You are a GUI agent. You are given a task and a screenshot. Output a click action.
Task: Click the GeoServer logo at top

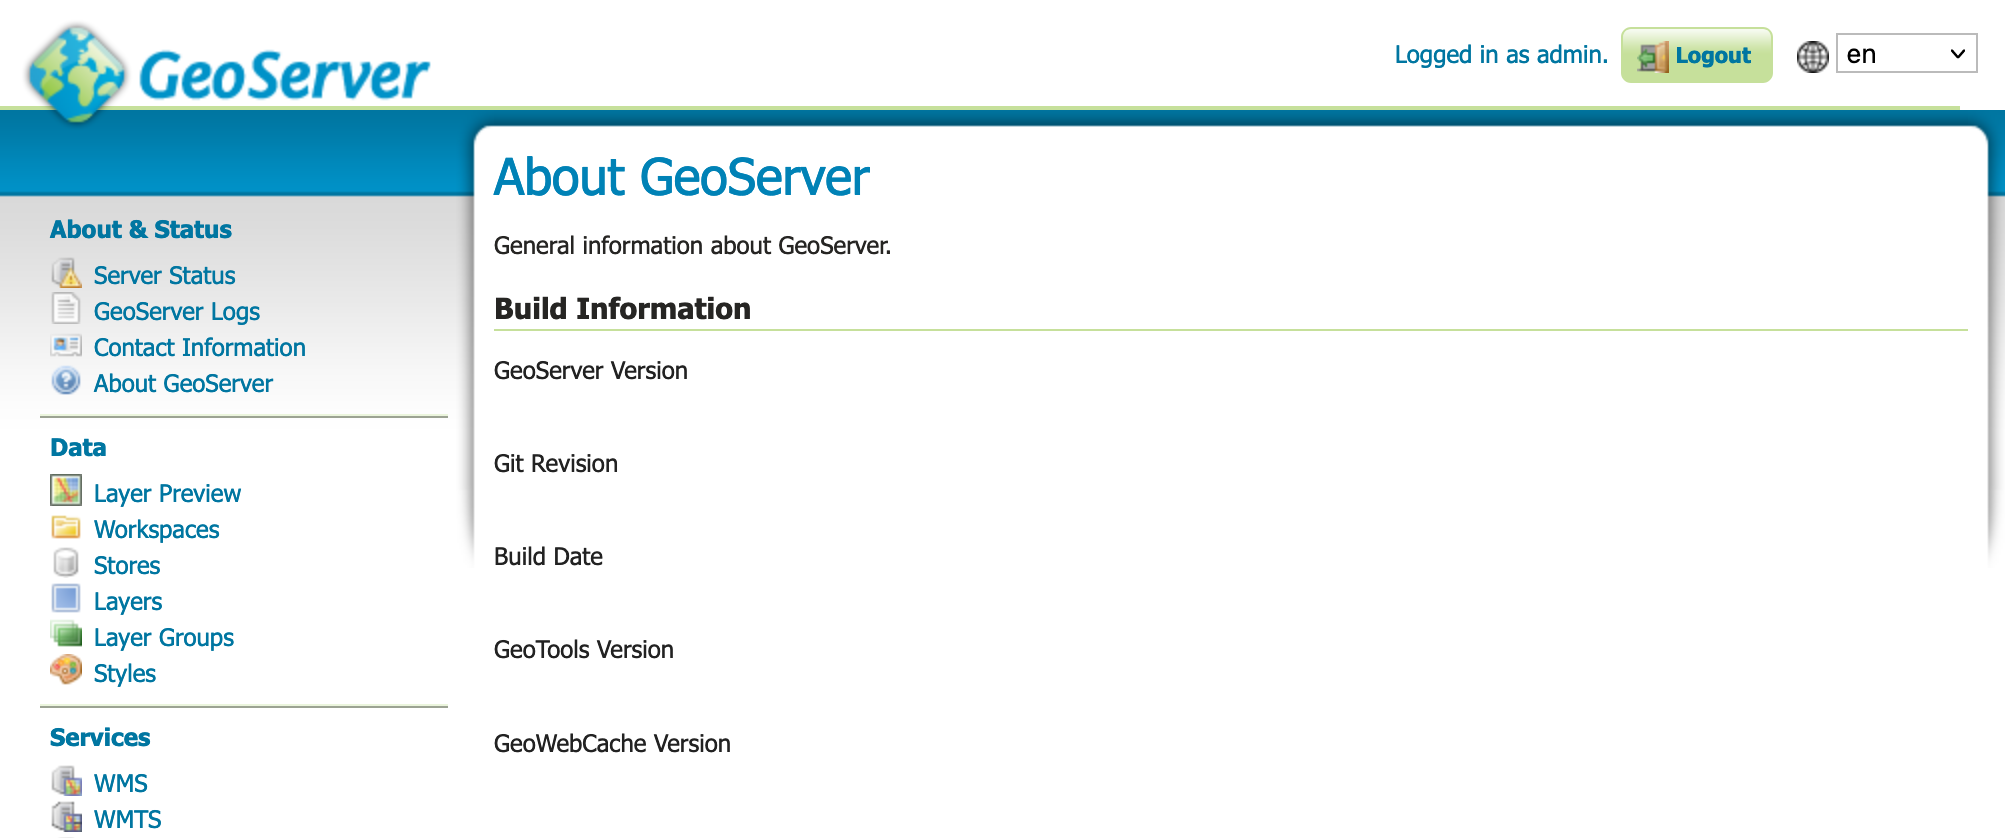coord(229,74)
